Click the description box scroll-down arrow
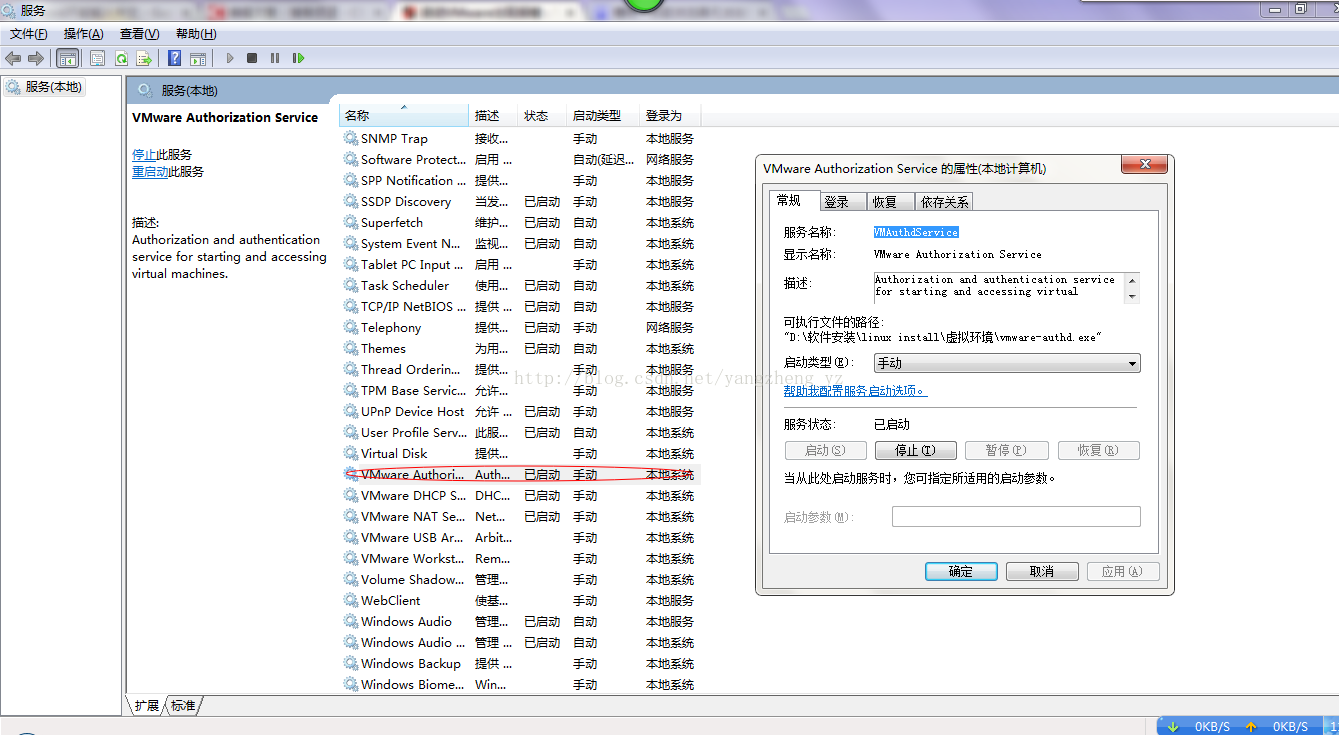Image resolution: width=1339 pixels, height=735 pixels. click(x=1132, y=296)
